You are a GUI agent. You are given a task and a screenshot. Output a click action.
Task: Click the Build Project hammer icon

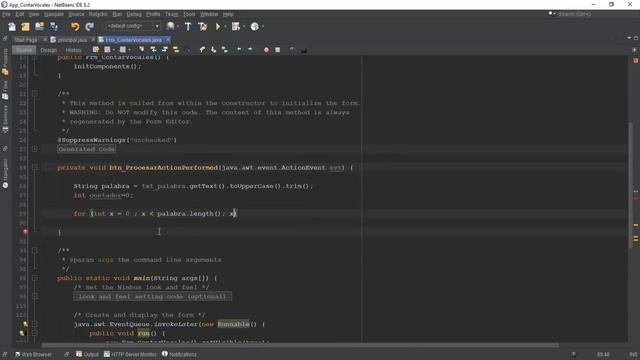tap(188, 27)
